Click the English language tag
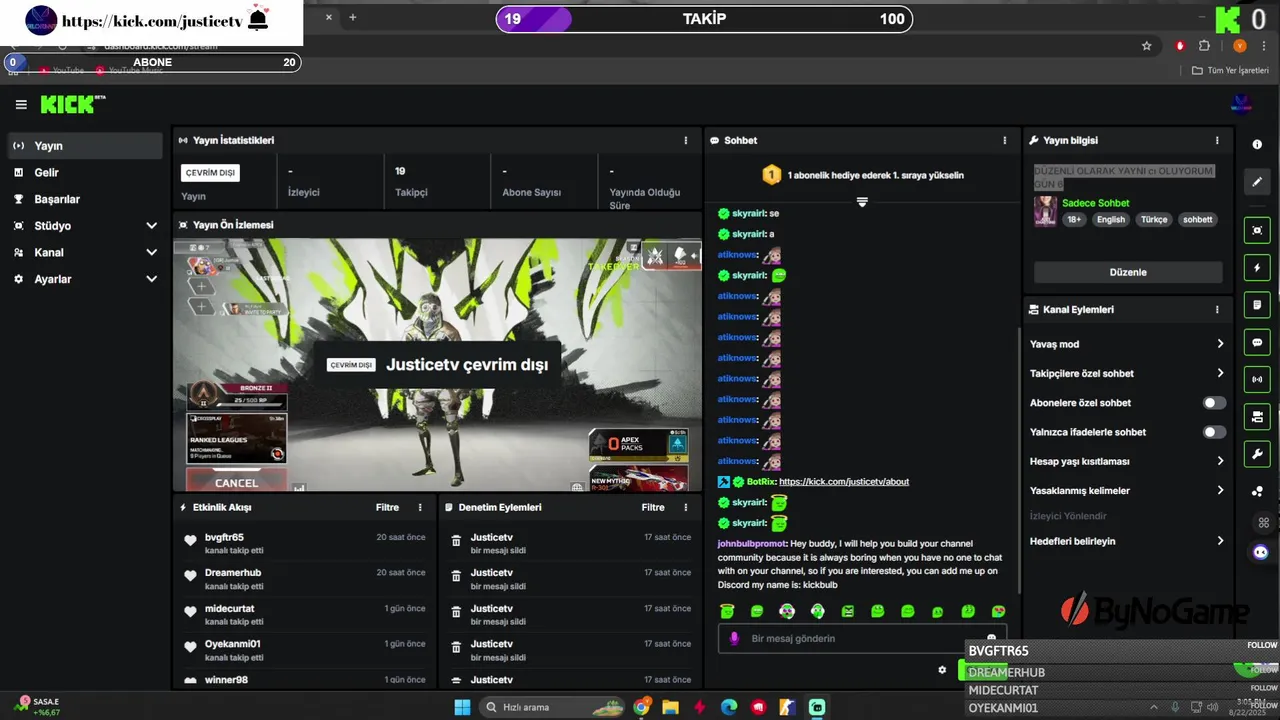 coord(1111,220)
